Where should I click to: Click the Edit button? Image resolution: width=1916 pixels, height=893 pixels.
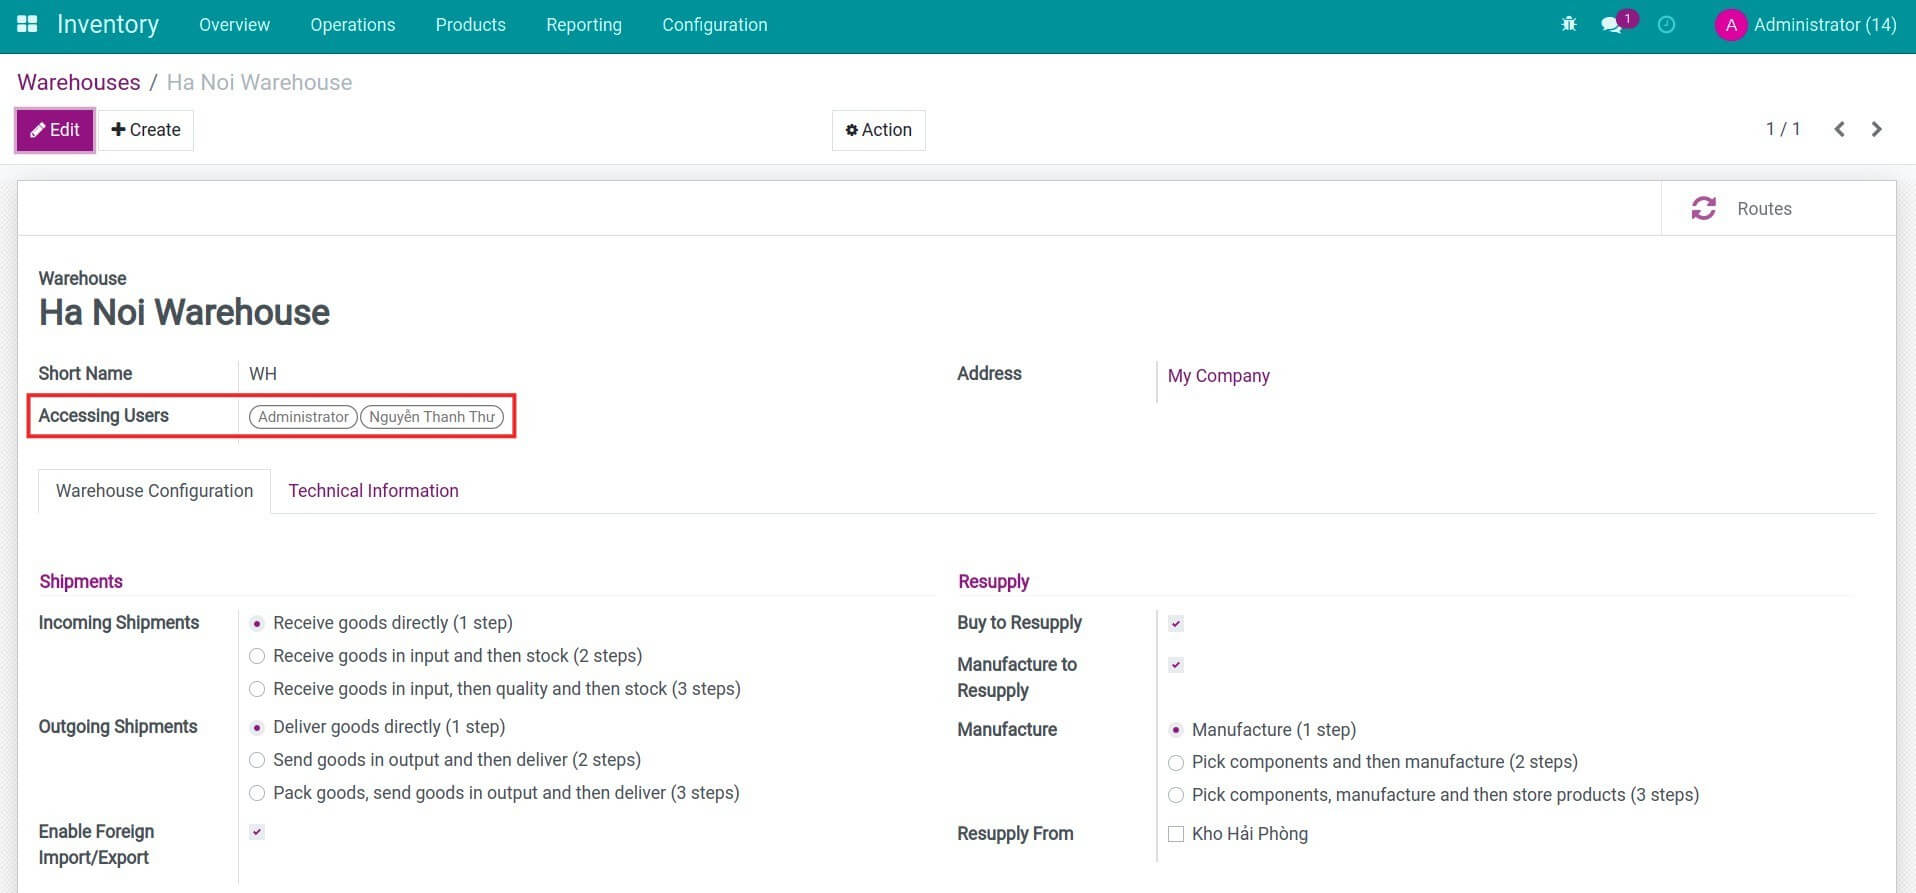(x=55, y=130)
